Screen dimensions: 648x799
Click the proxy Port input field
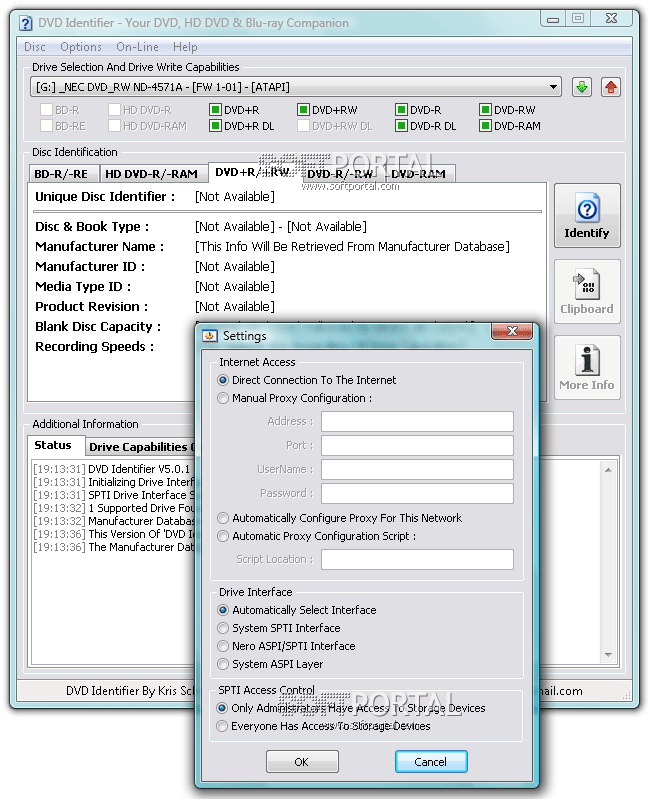(417, 445)
